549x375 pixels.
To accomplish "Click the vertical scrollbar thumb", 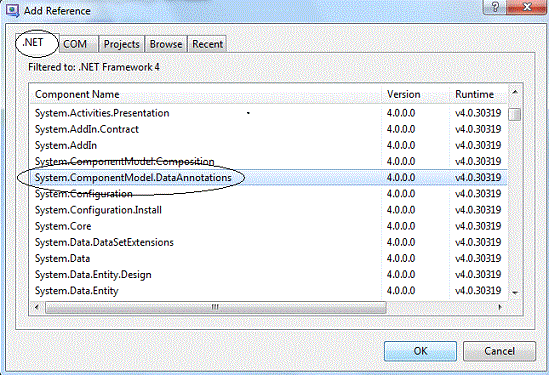I will pos(515,114).
